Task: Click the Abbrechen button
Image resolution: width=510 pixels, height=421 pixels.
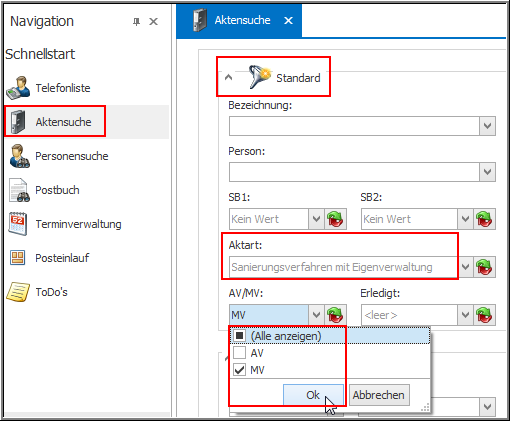Action: point(379,395)
